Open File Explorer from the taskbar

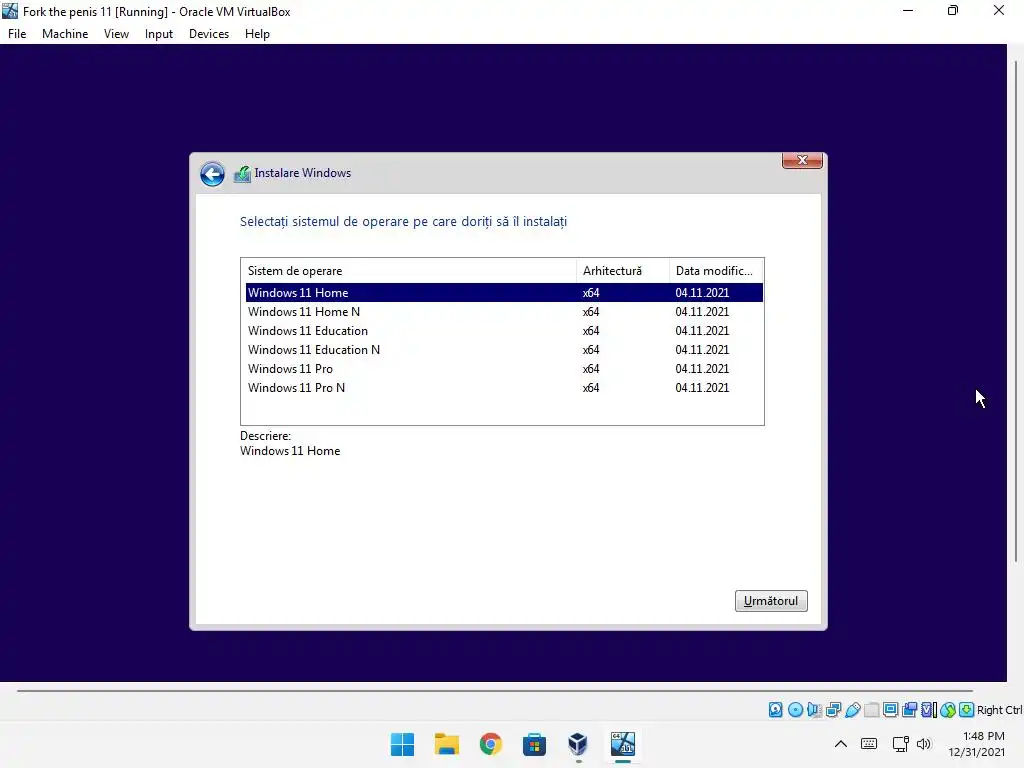pos(447,744)
